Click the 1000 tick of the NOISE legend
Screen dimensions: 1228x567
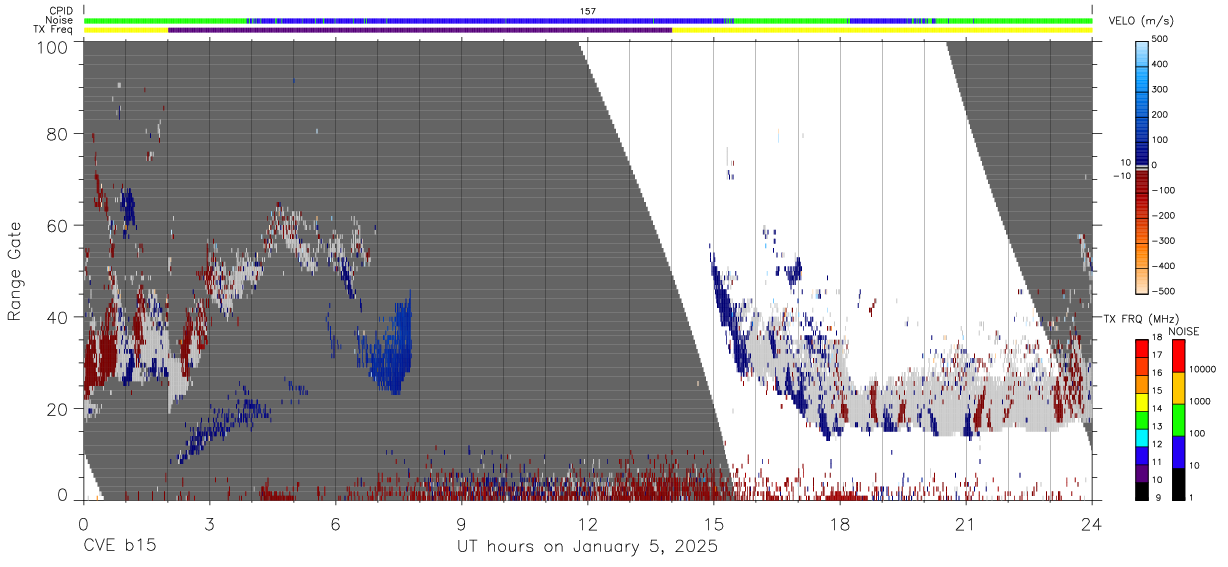point(1200,401)
